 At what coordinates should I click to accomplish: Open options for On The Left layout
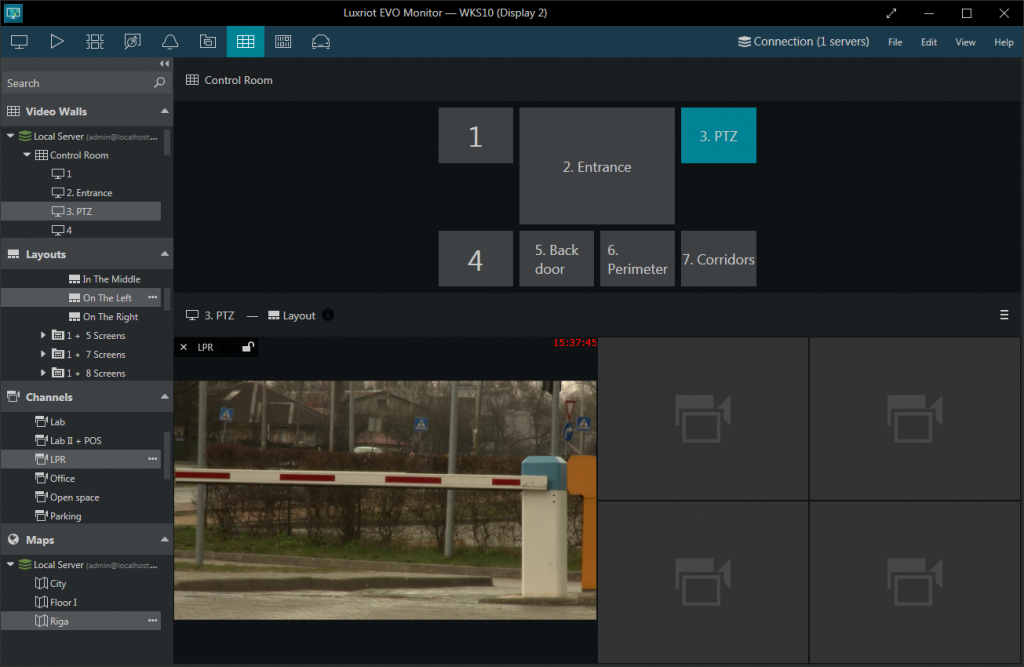[153, 297]
